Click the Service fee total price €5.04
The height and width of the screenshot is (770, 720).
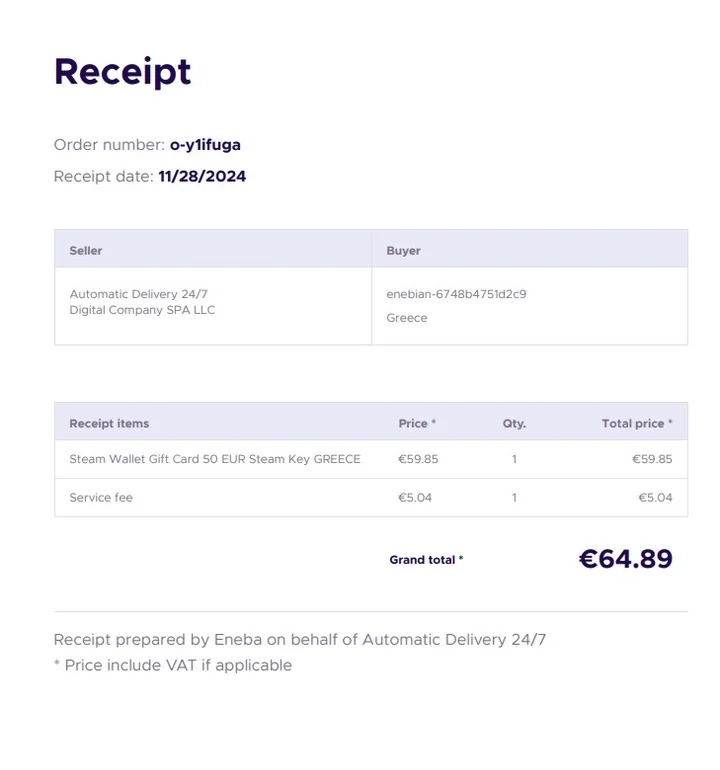tap(655, 498)
